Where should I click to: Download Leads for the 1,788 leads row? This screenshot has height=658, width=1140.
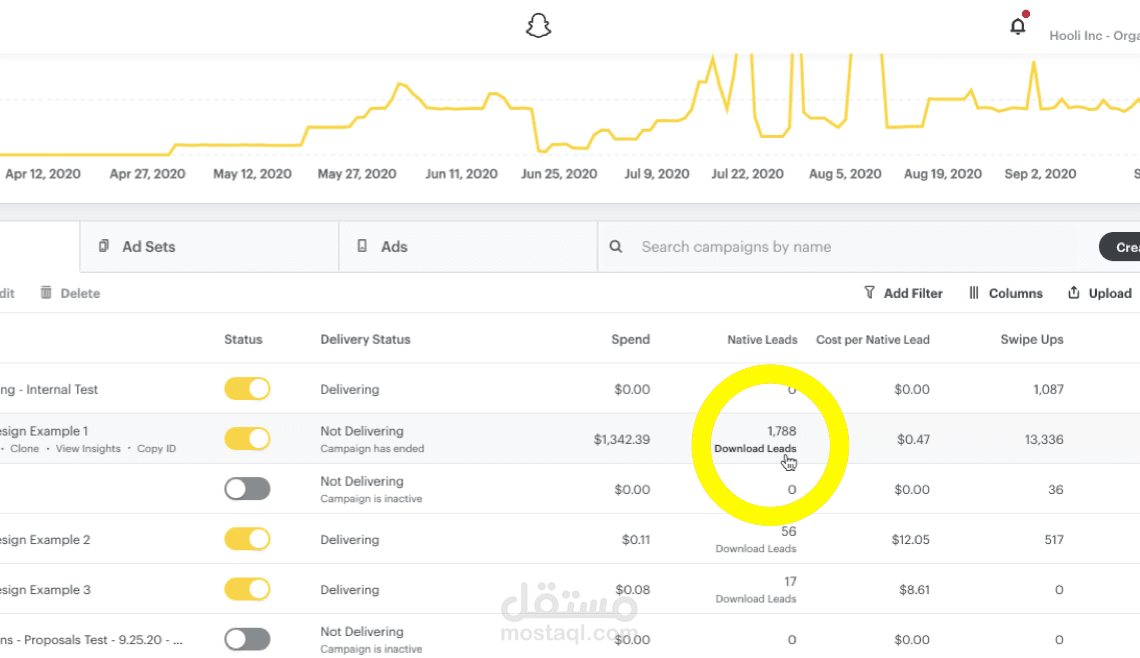click(x=755, y=449)
